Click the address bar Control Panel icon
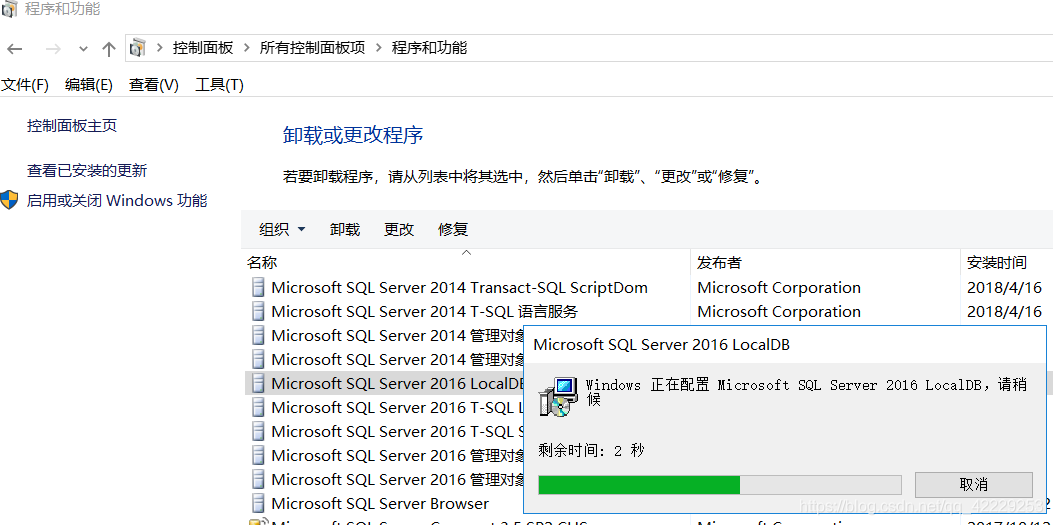 [x=138, y=48]
